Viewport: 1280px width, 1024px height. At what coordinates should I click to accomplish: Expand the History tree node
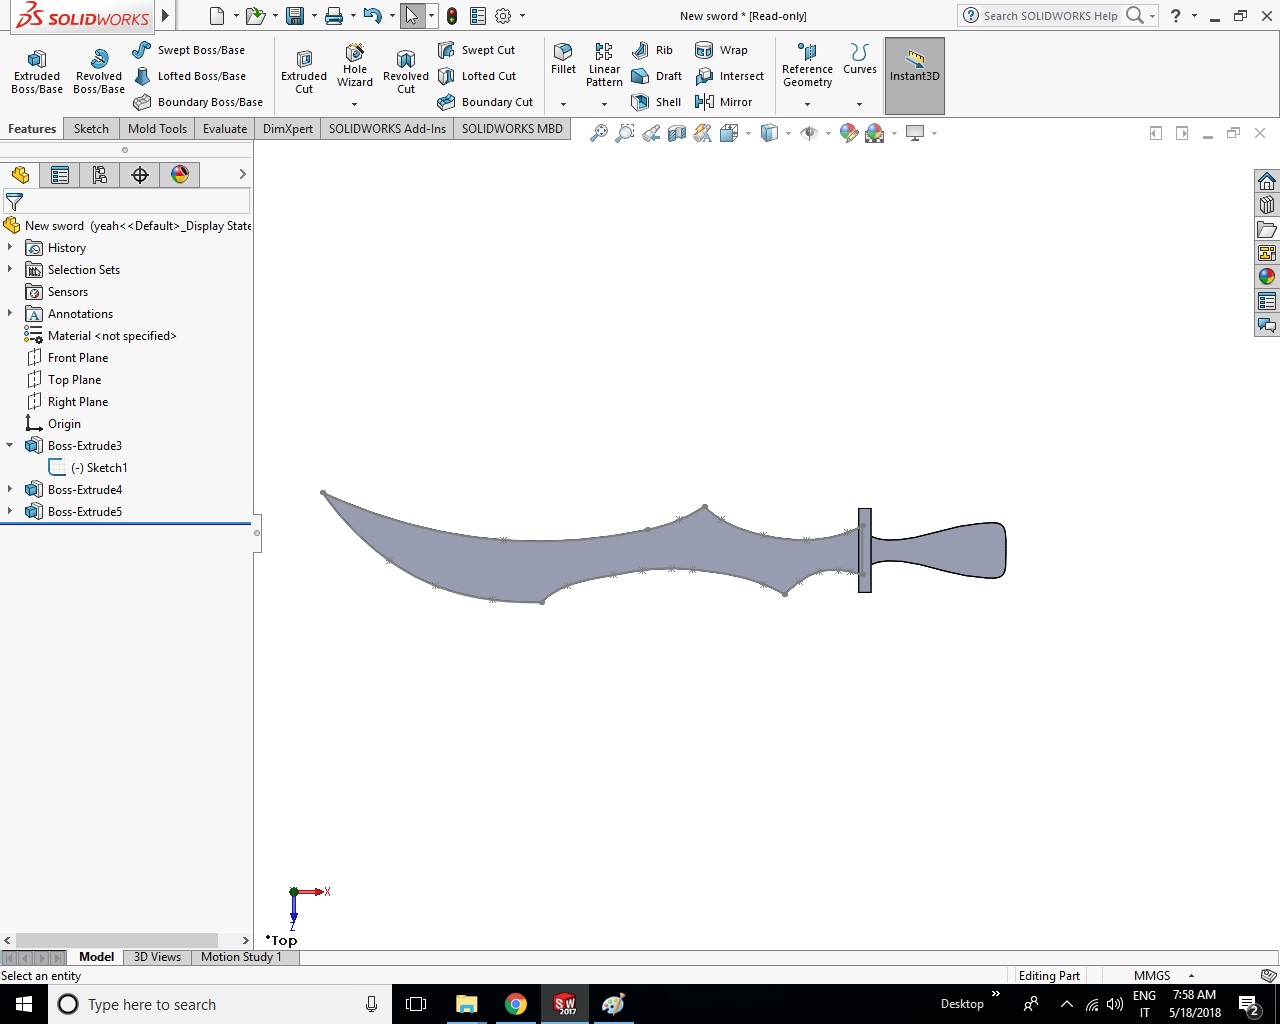click(10, 247)
